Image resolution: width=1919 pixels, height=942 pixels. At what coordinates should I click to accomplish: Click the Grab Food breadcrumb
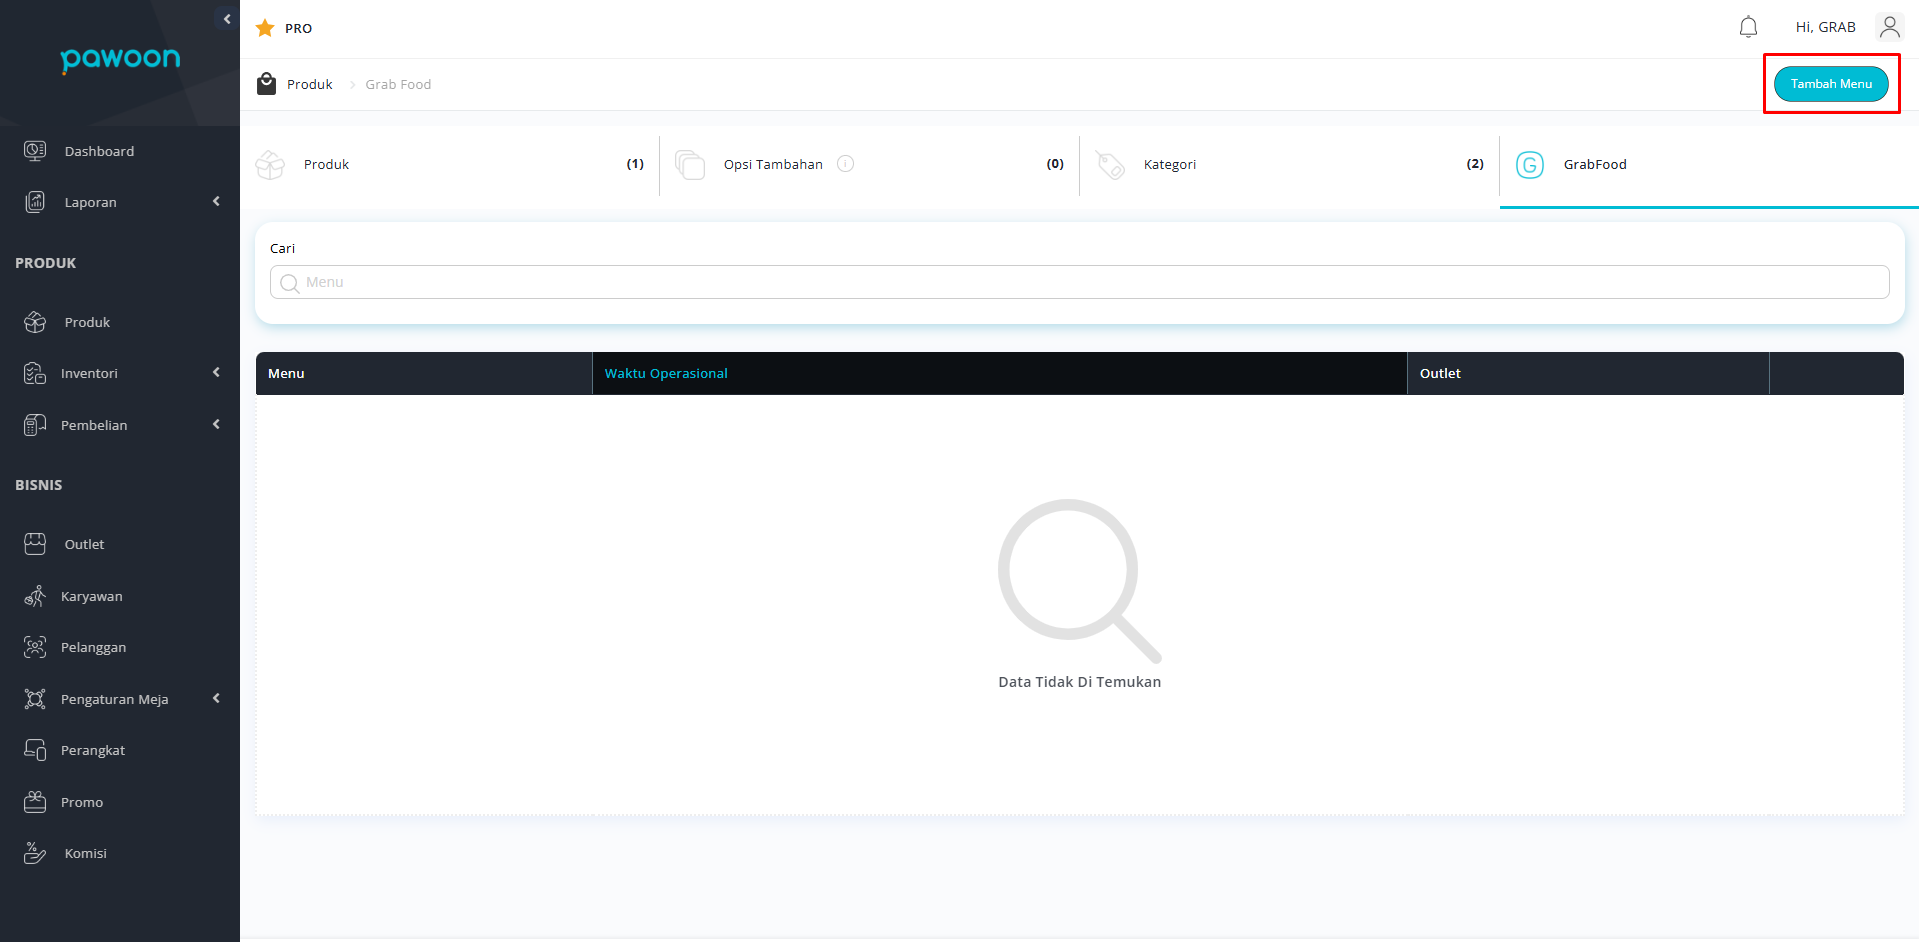(x=398, y=84)
